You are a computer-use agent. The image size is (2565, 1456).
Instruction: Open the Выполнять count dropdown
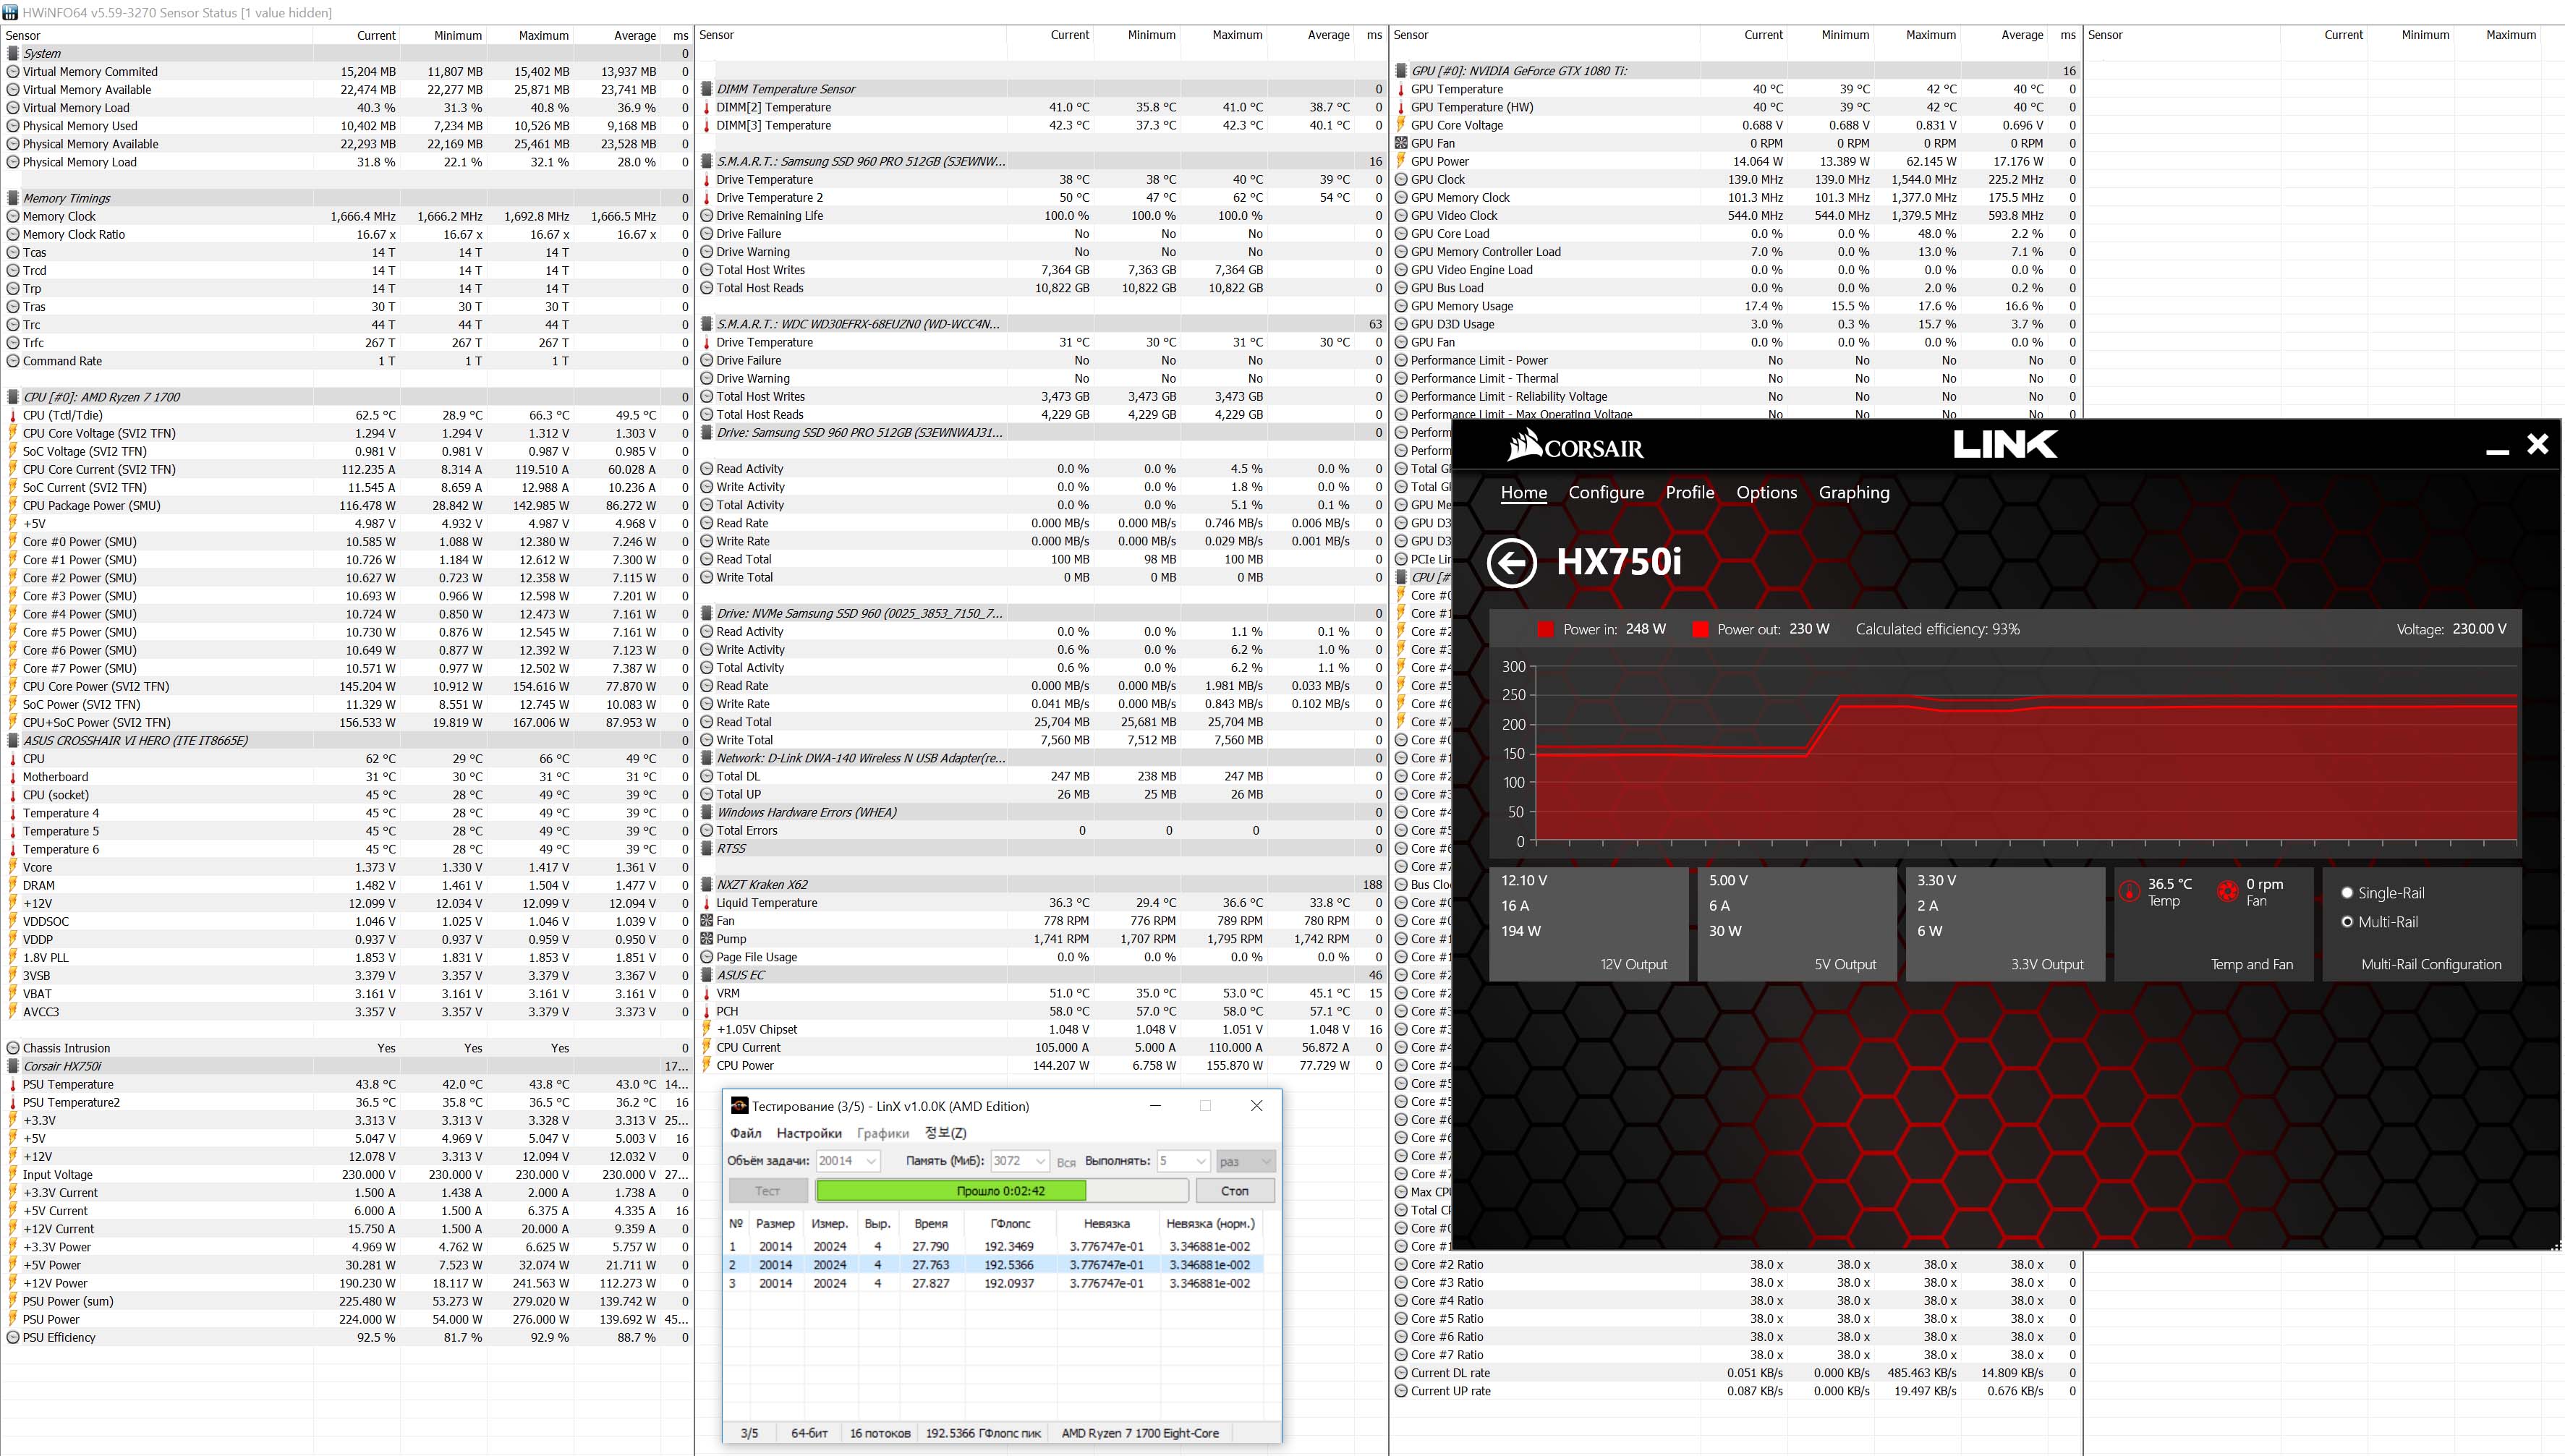[x=1200, y=1161]
